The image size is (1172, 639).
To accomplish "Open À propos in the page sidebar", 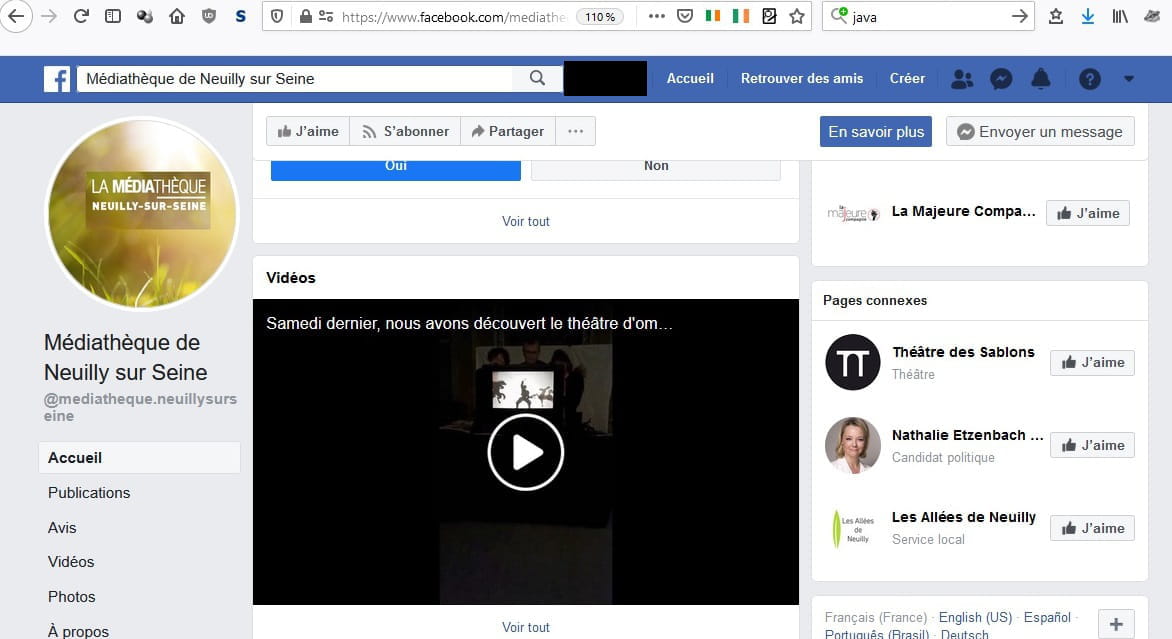I will click(x=78, y=631).
